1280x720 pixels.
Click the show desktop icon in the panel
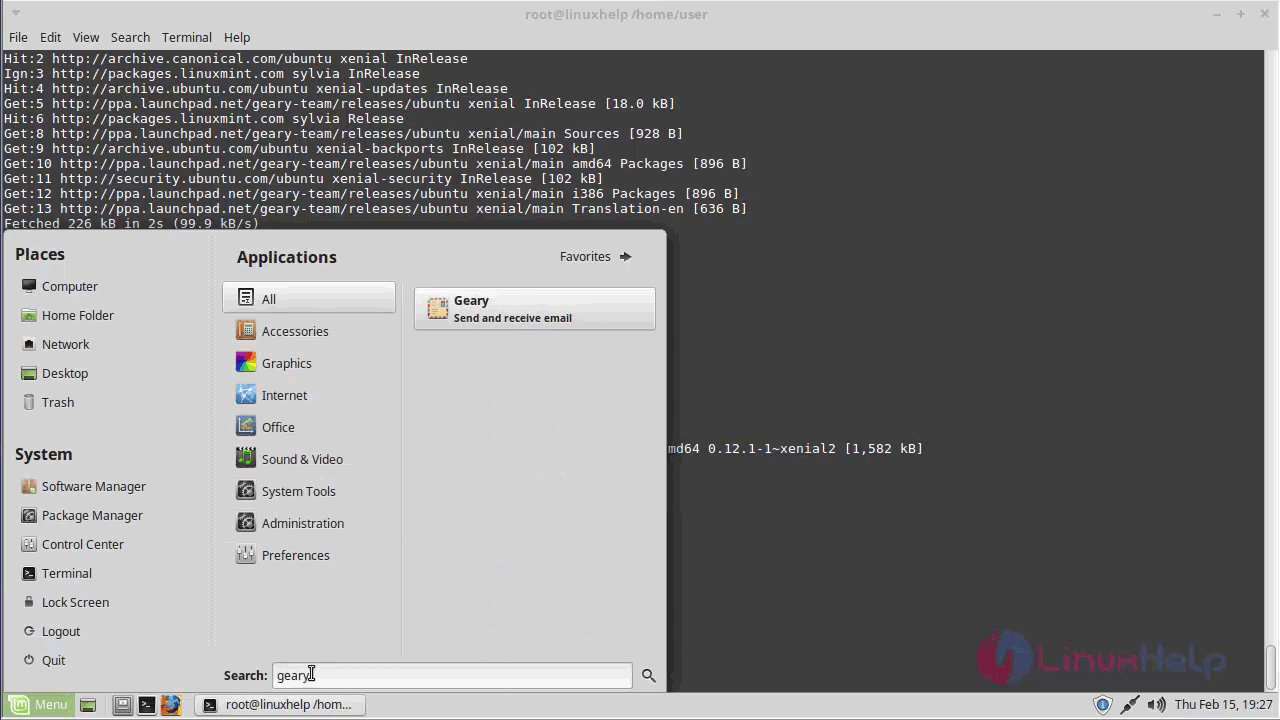(x=88, y=705)
